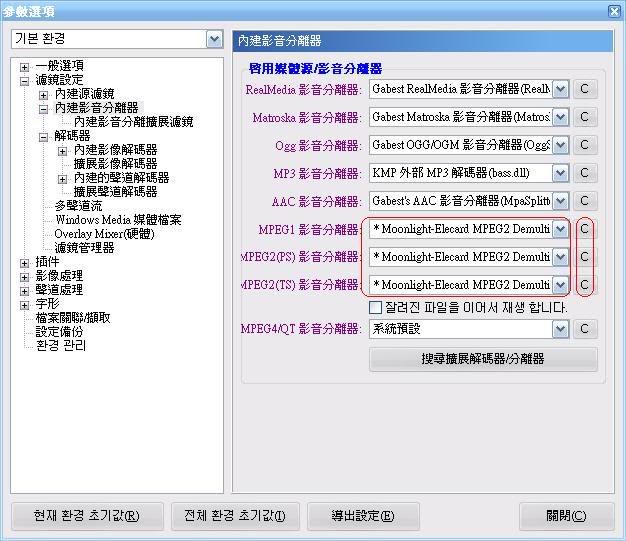Click the C button beside RealMedia splitter
Screen dimensions: 626x541
pos(584,89)
